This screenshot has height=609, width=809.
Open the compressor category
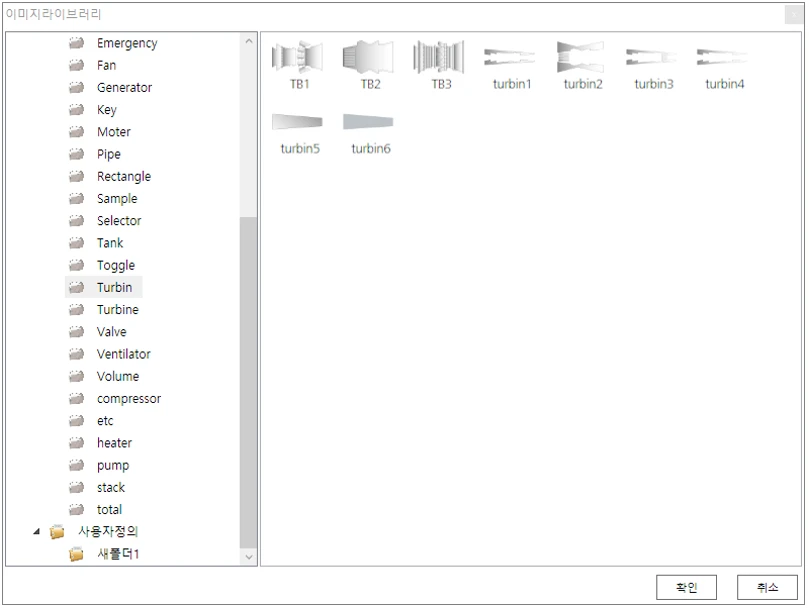point(129,398)
